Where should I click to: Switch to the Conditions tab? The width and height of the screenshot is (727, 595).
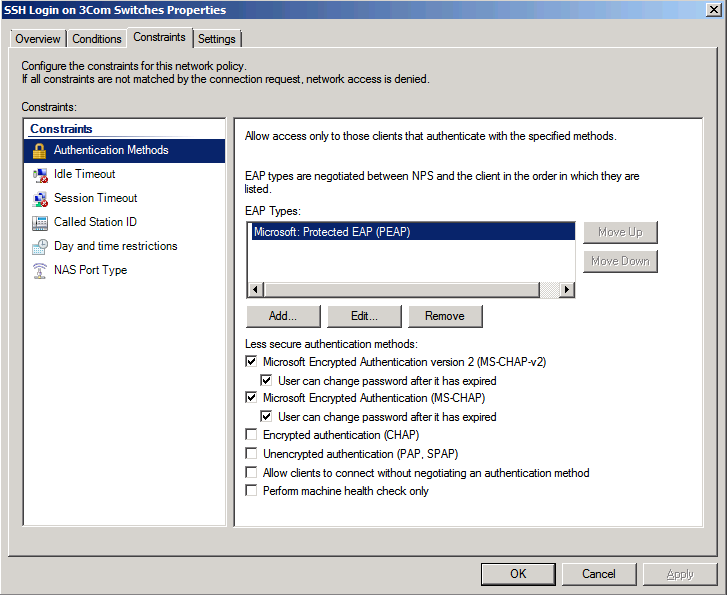pos(97,39)
